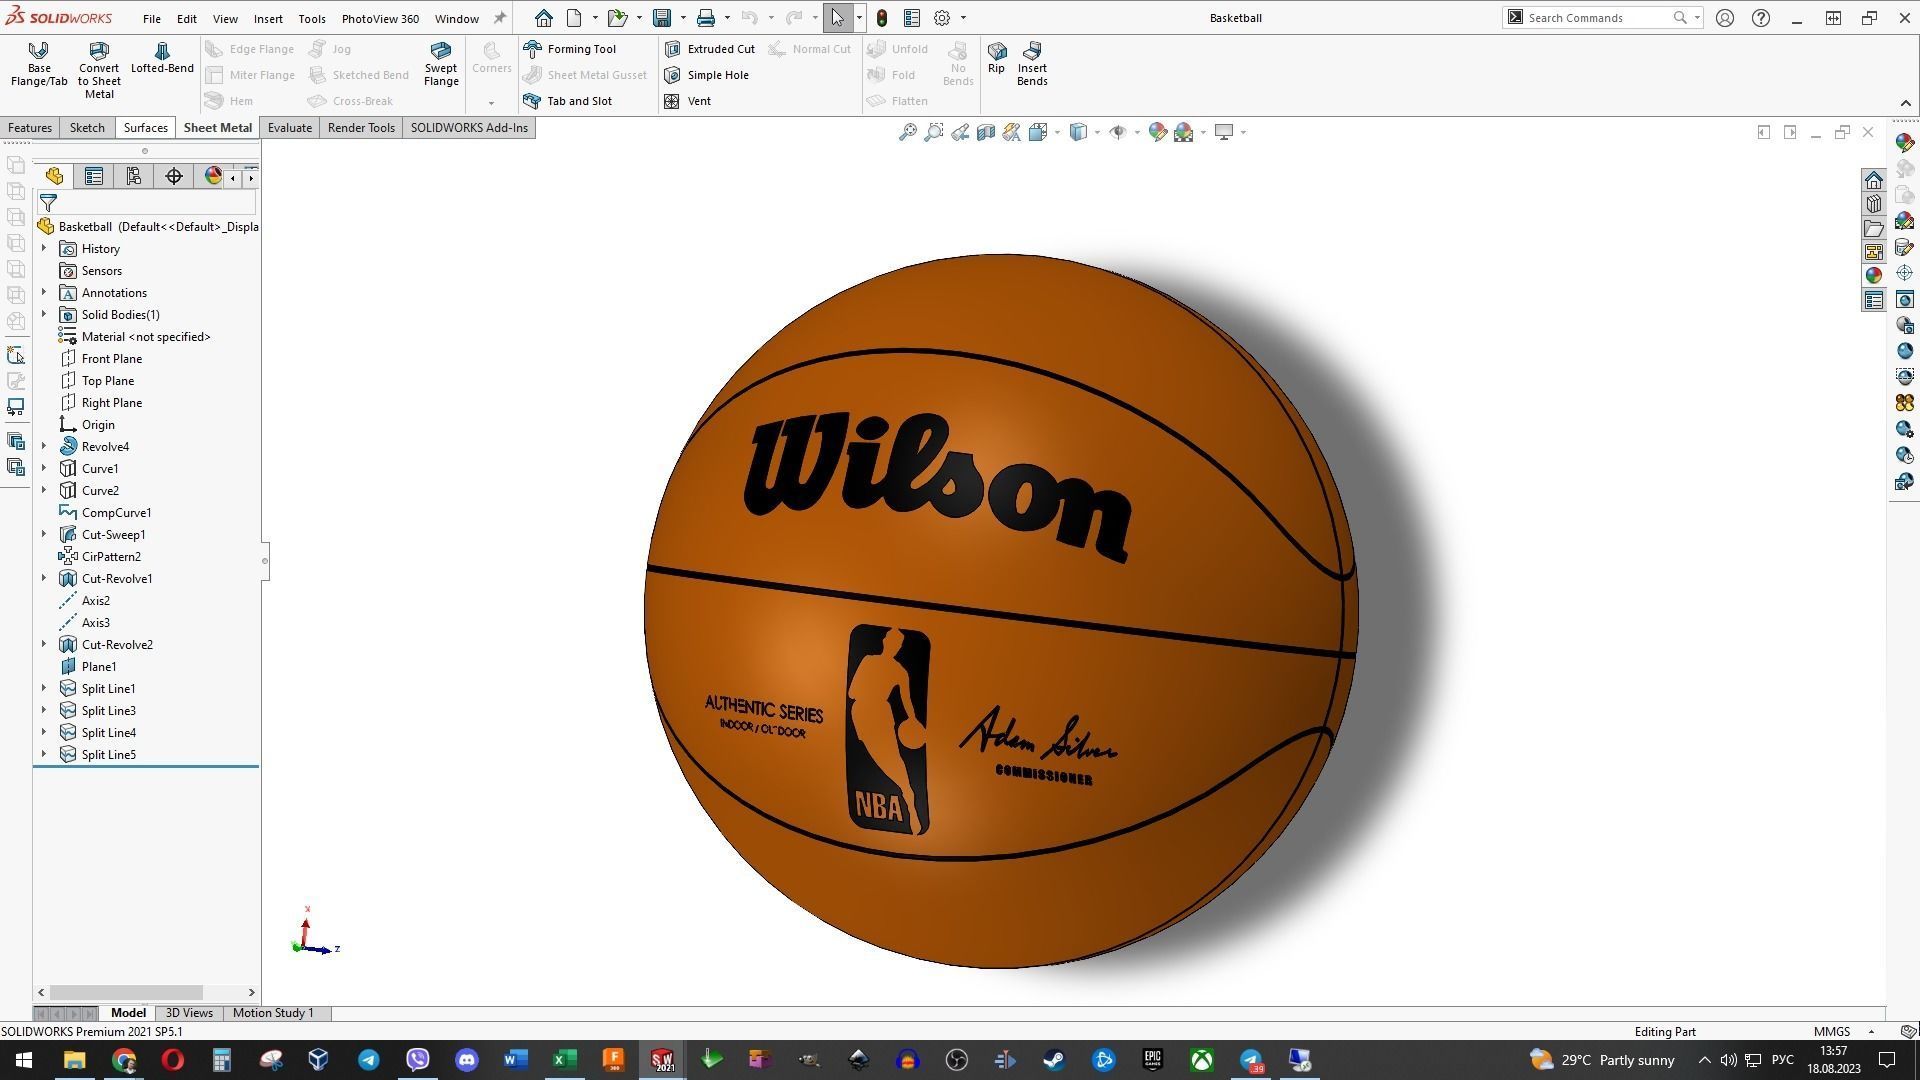
Task: Open the PropertyManager tab icon
Action: (x=94, y=176)
